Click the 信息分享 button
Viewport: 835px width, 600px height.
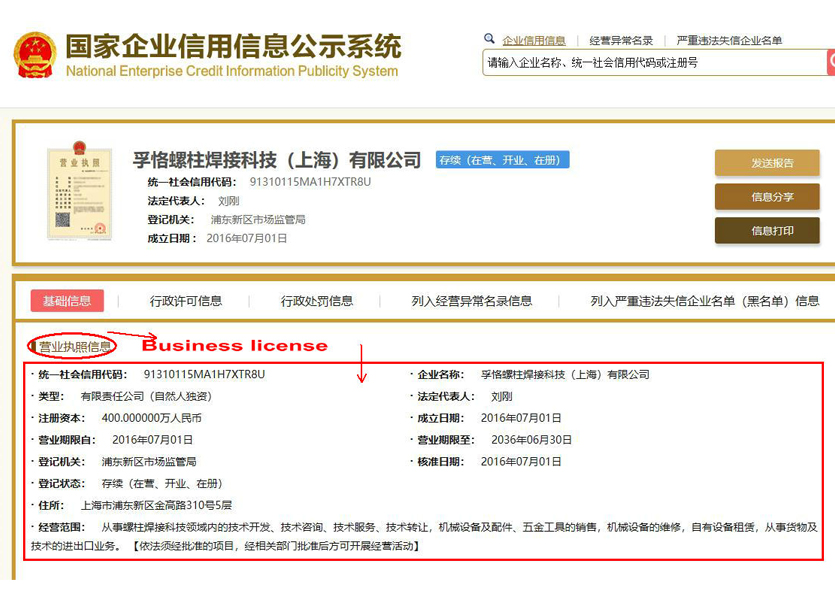click(767, 197)
